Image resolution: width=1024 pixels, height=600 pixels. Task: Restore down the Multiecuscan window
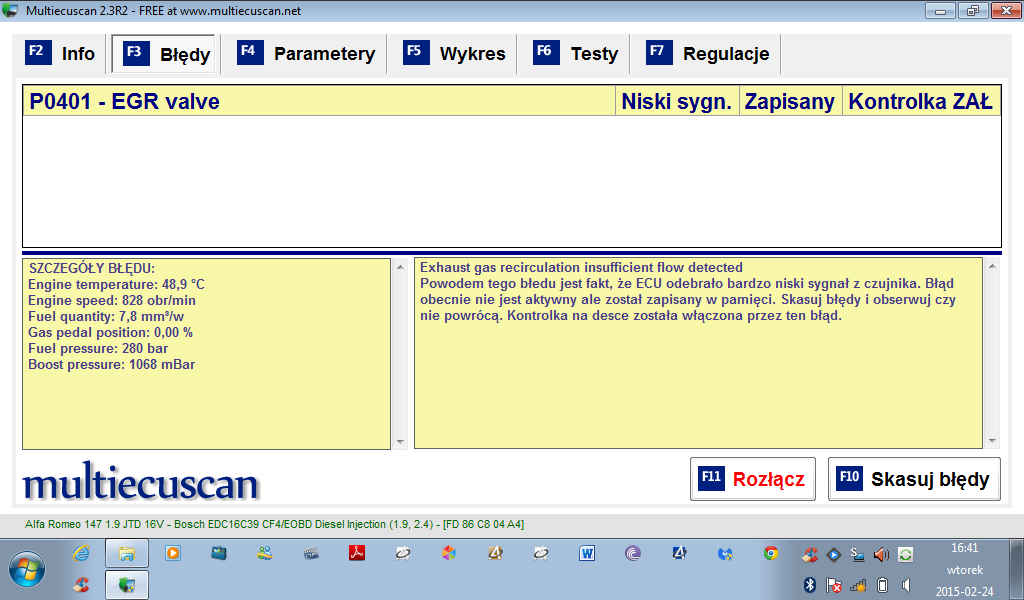pos(973,11)
